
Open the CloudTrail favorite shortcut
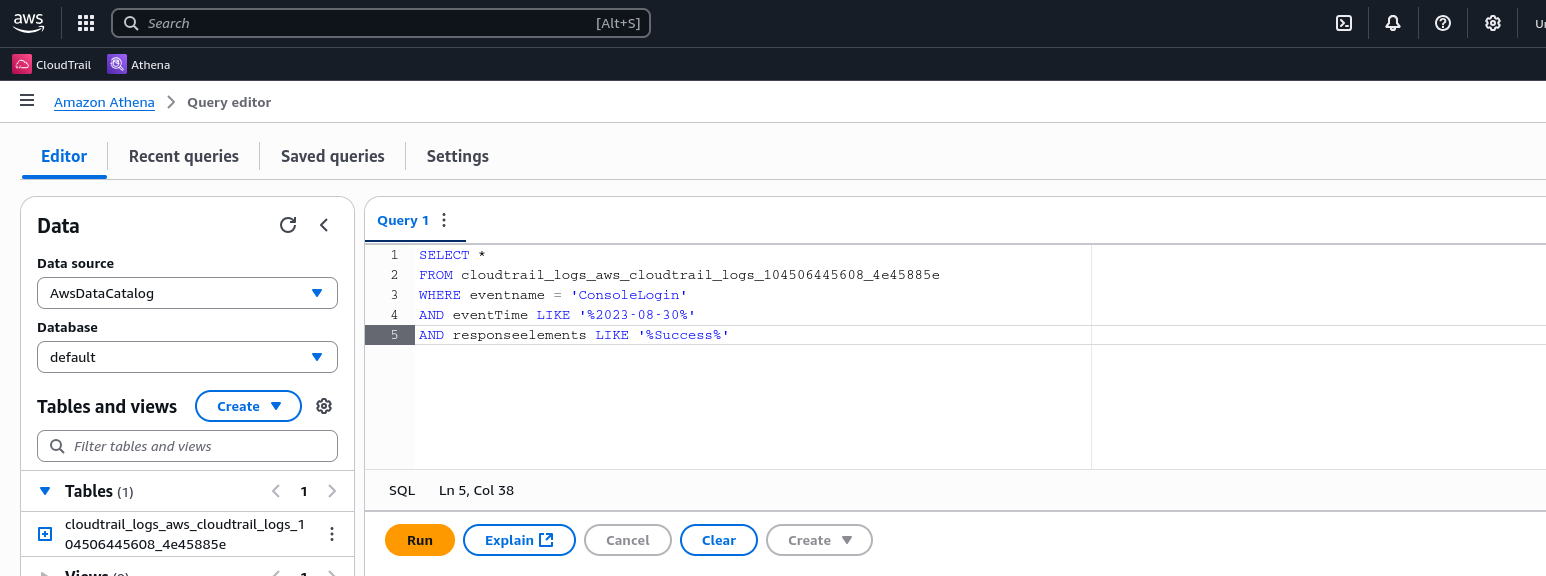click(x=52, y=64)
